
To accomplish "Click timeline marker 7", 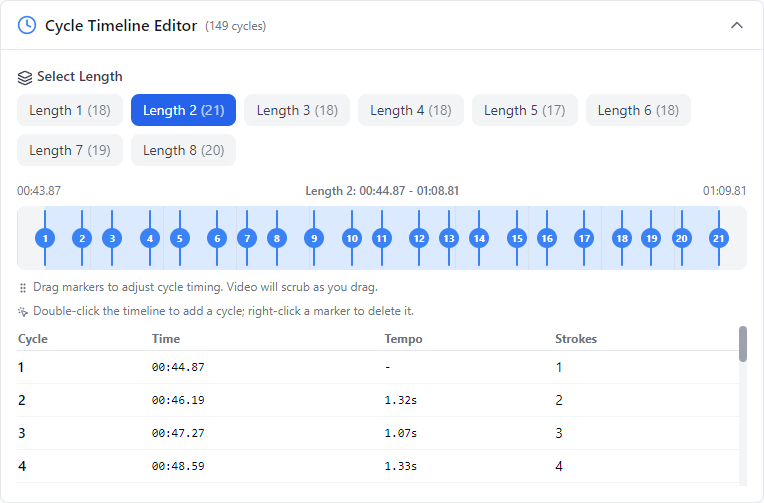I will click(x=247, y=238).
